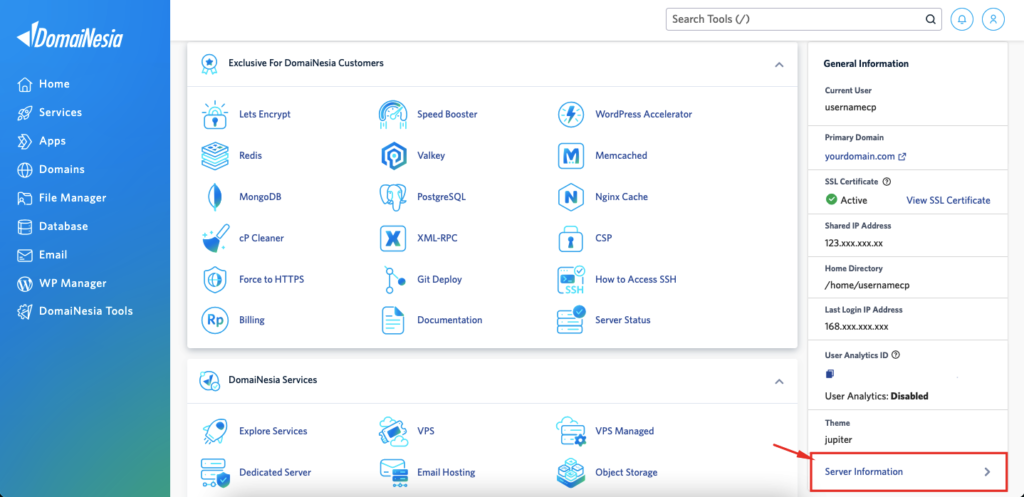Open the VPS cloud icon

393,431
